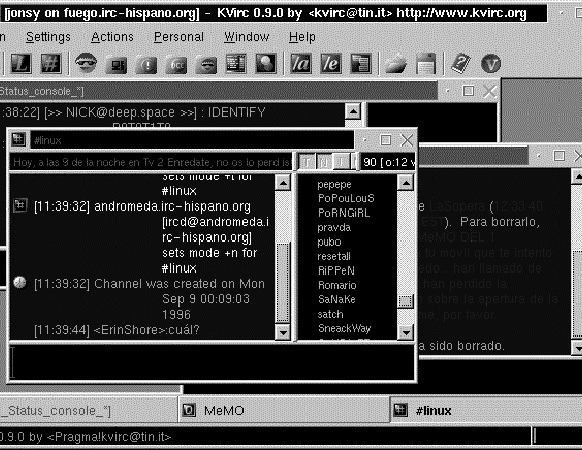This screenshot has height=450, width=582.
Task: Select user SneackWay in nick list
Action: [344, 328]
